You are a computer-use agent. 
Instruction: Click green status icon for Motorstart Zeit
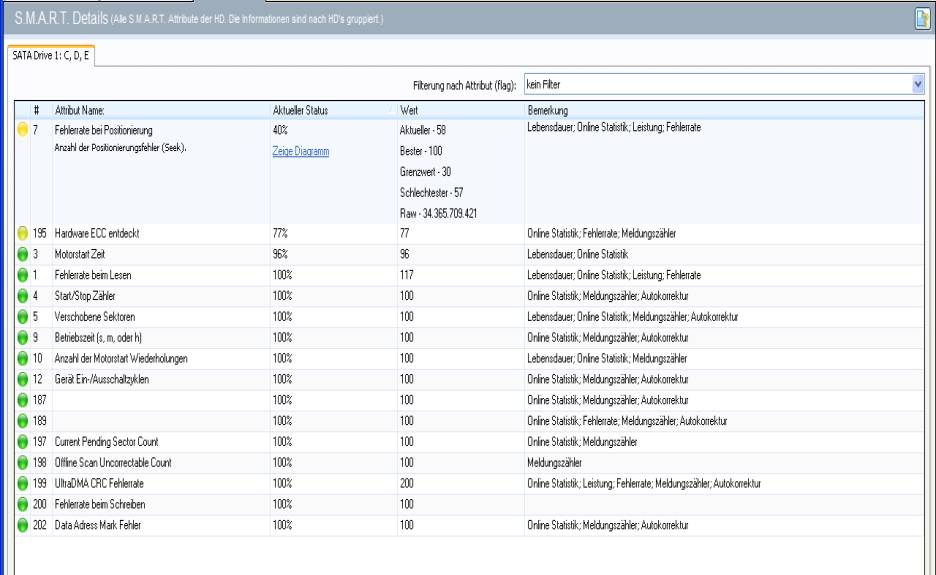pyautogui.click(x=22, y=254)
